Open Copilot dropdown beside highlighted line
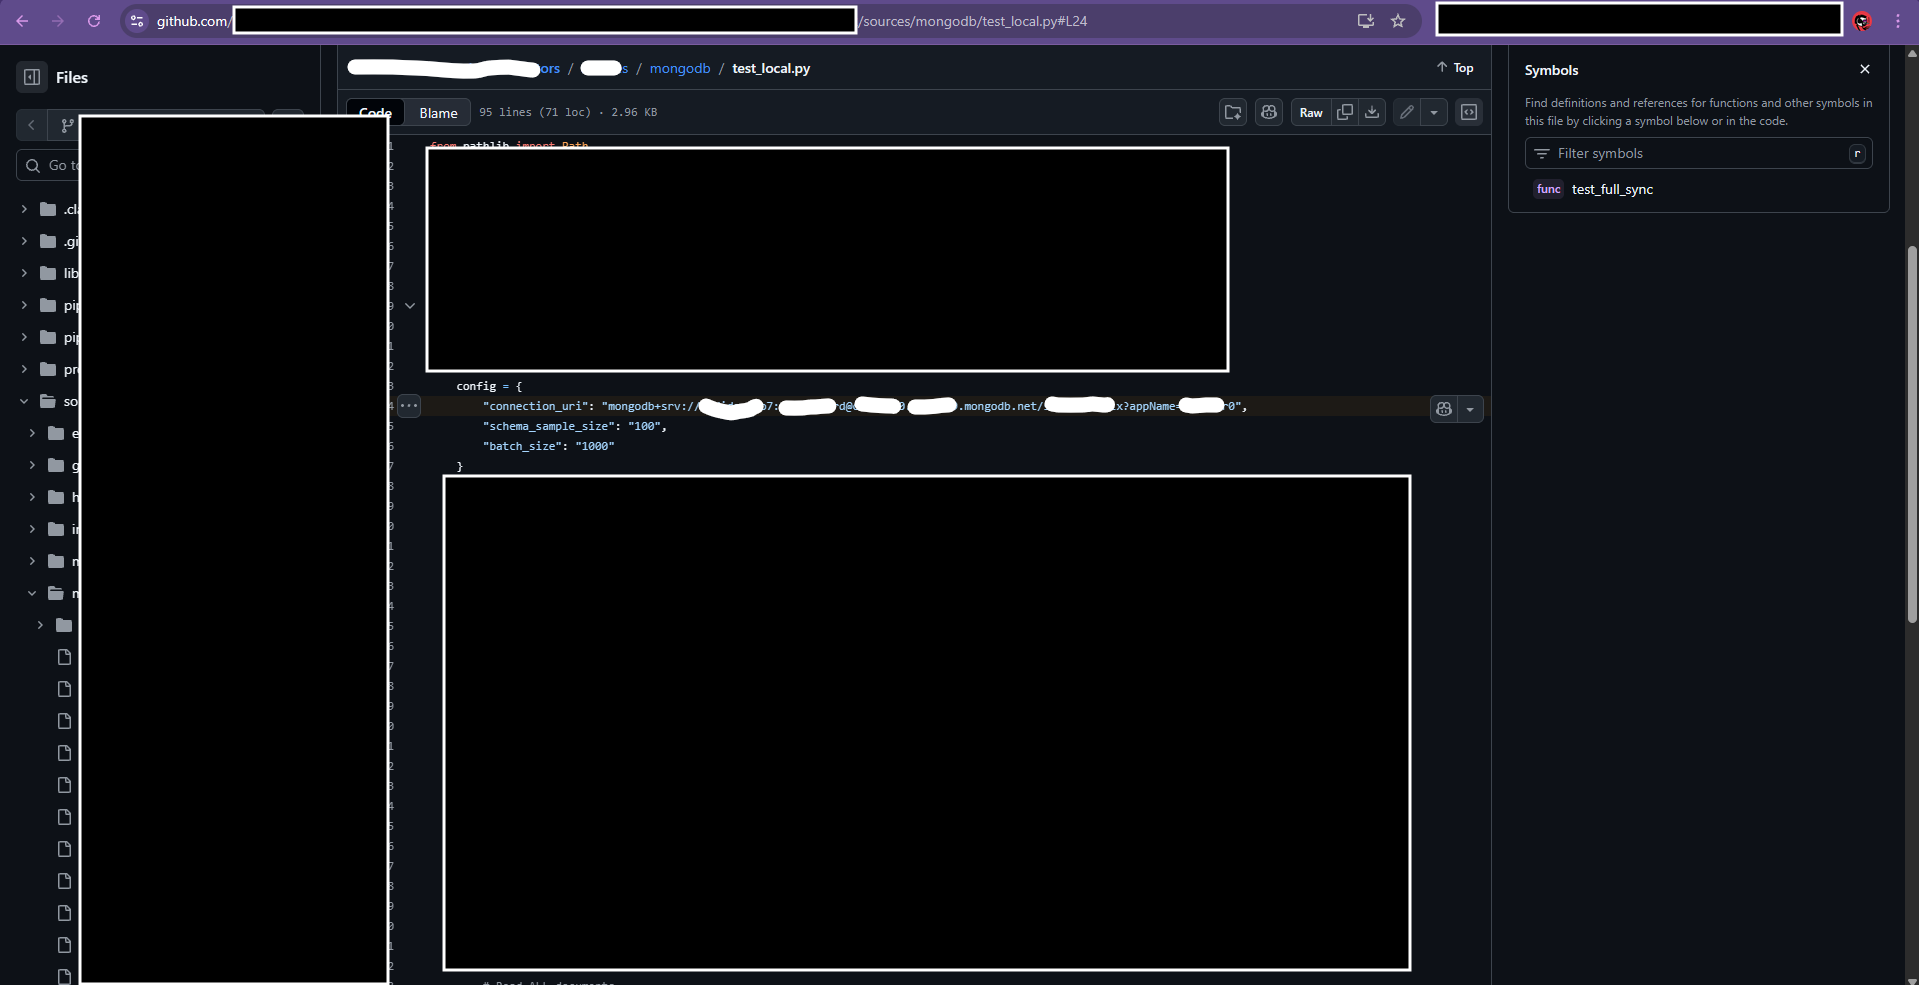This screenshot has width=1919, height=985. click(1470, 409)
